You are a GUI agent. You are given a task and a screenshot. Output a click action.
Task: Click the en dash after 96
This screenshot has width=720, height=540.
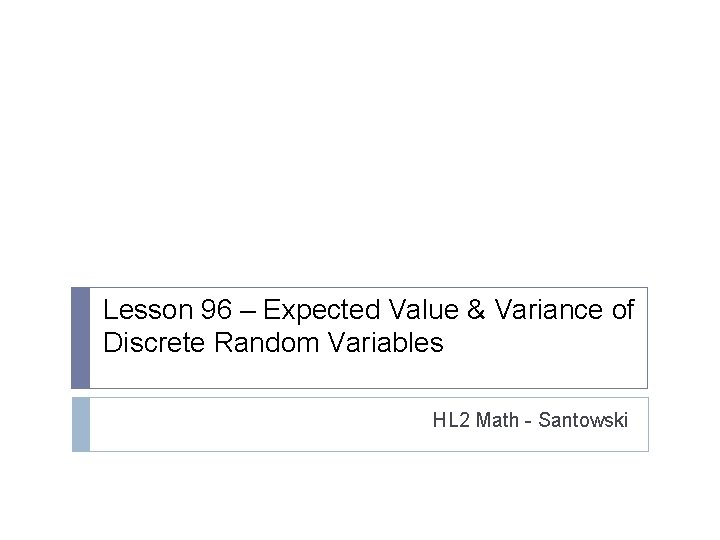tap(248, 311)
